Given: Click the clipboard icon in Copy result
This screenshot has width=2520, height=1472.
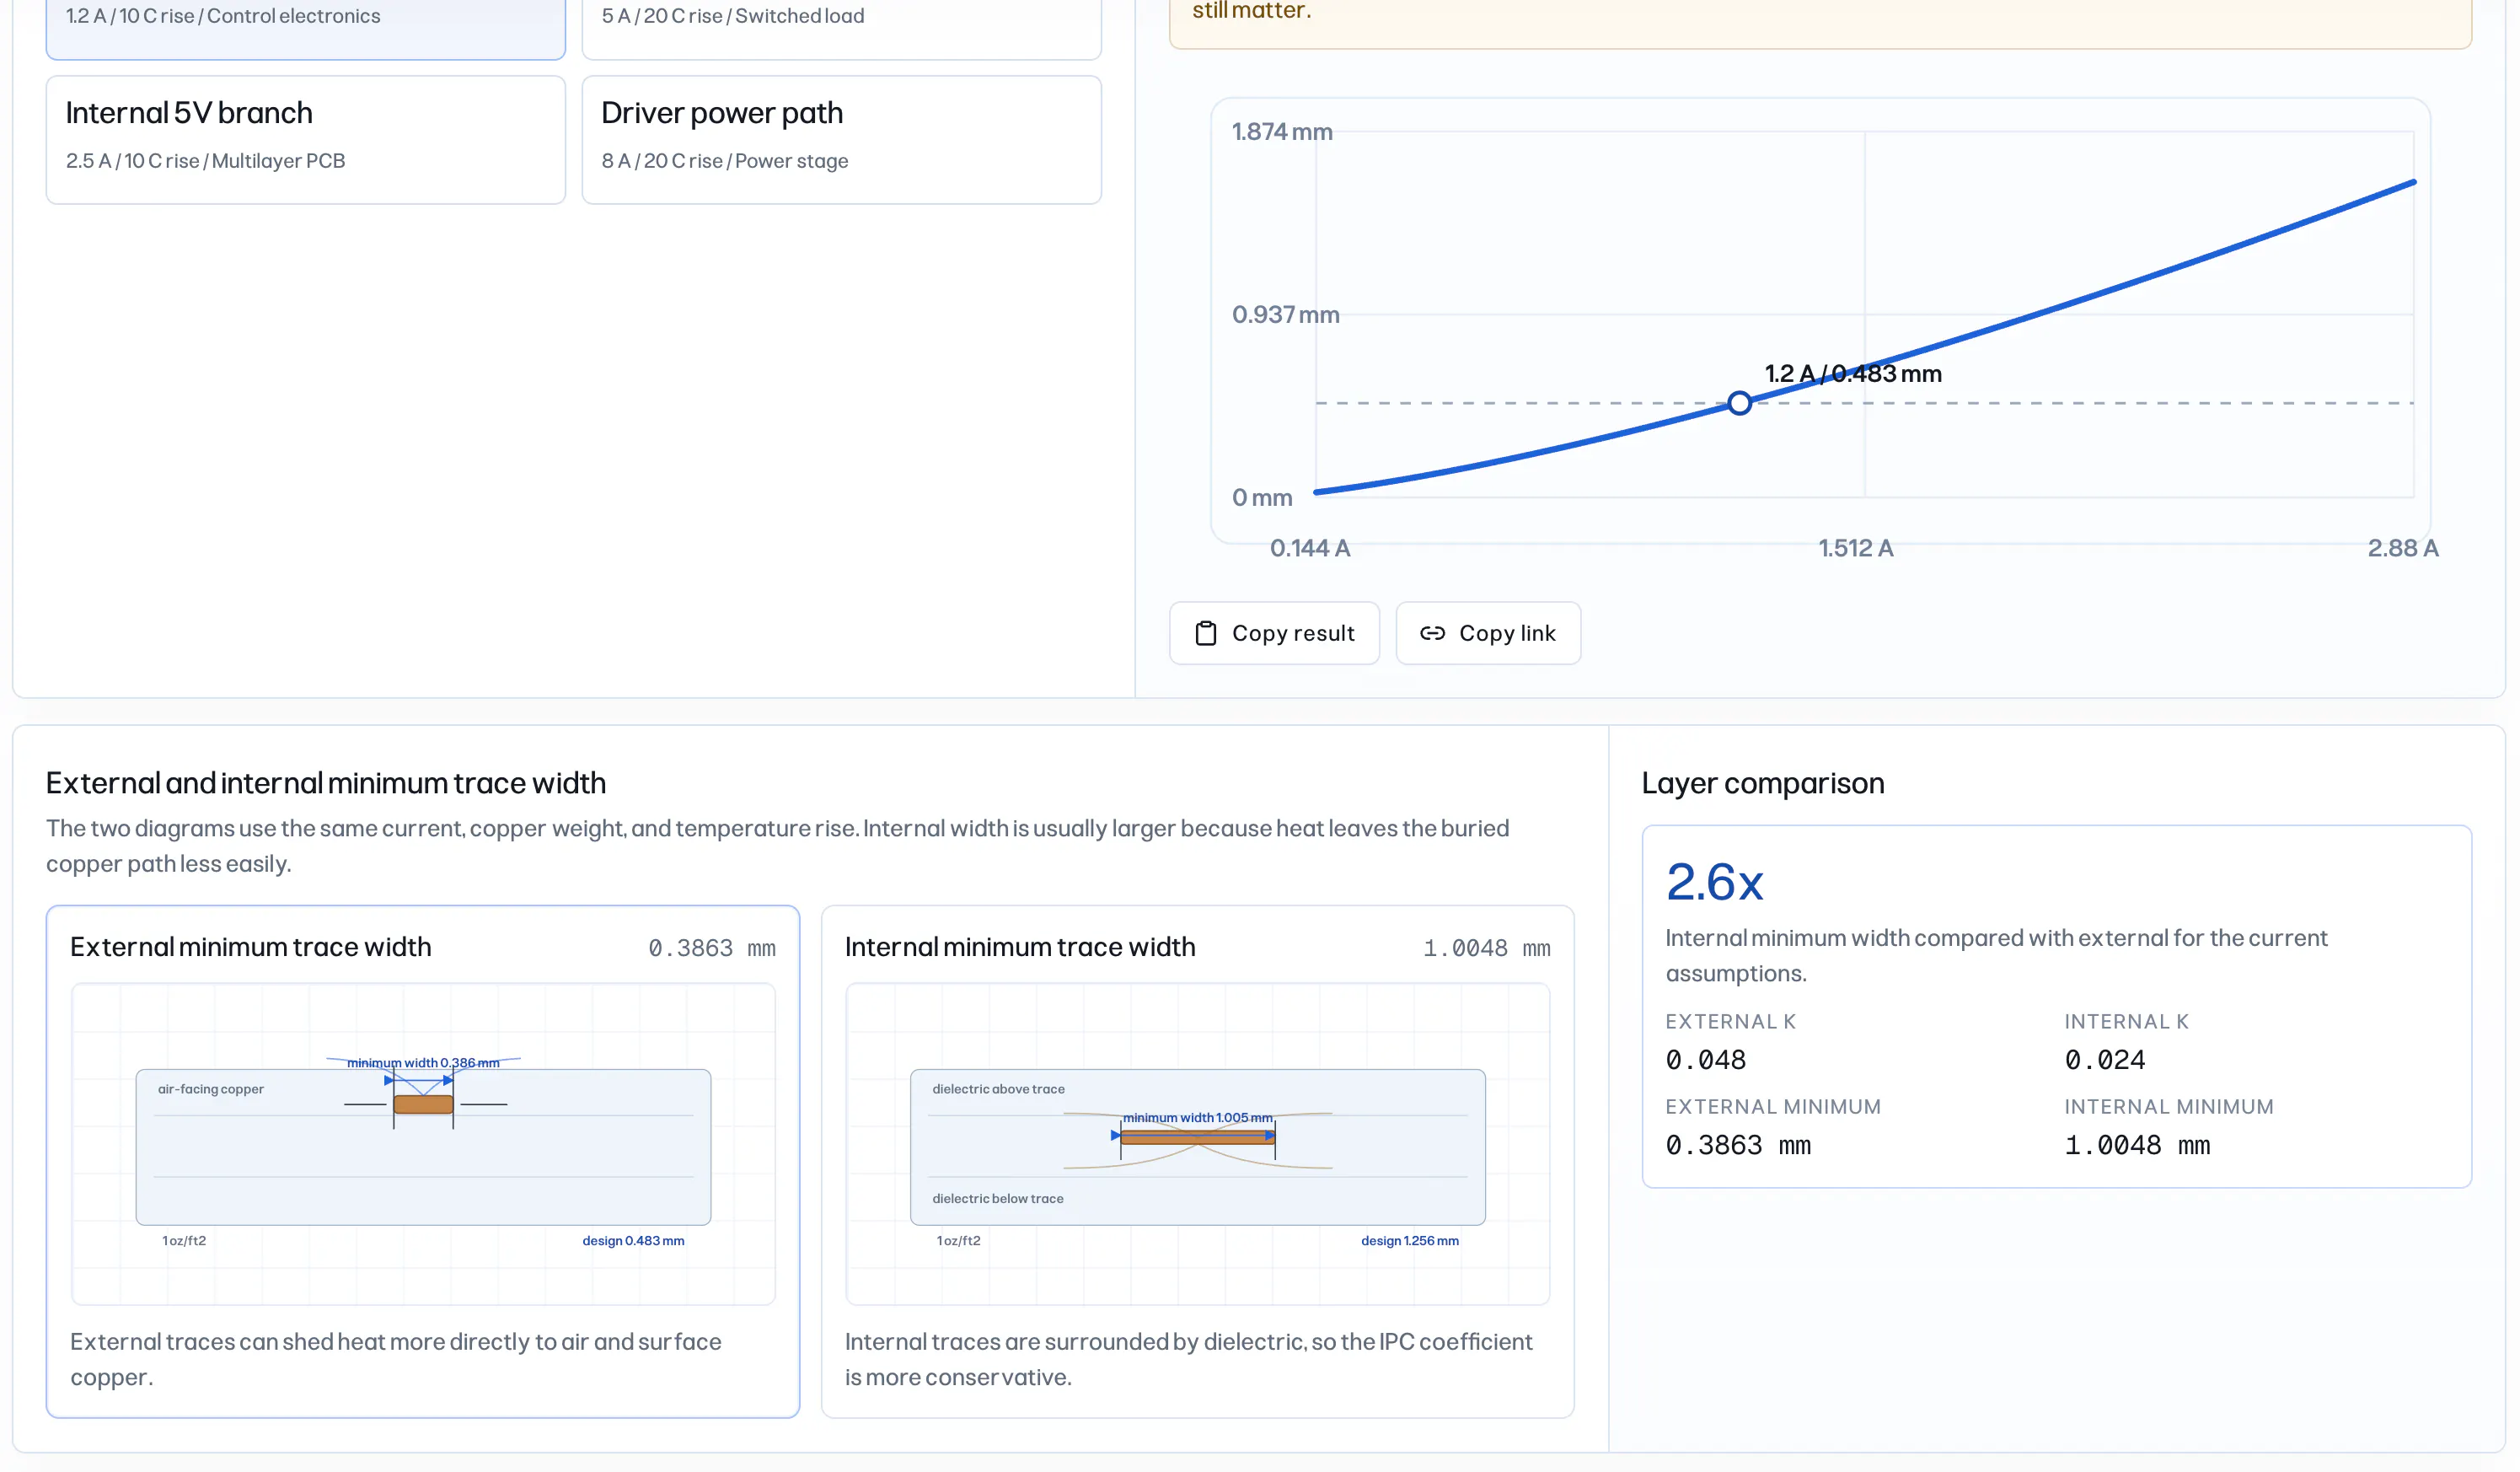Looking at the screenshot, I should tap(1206, 633).
